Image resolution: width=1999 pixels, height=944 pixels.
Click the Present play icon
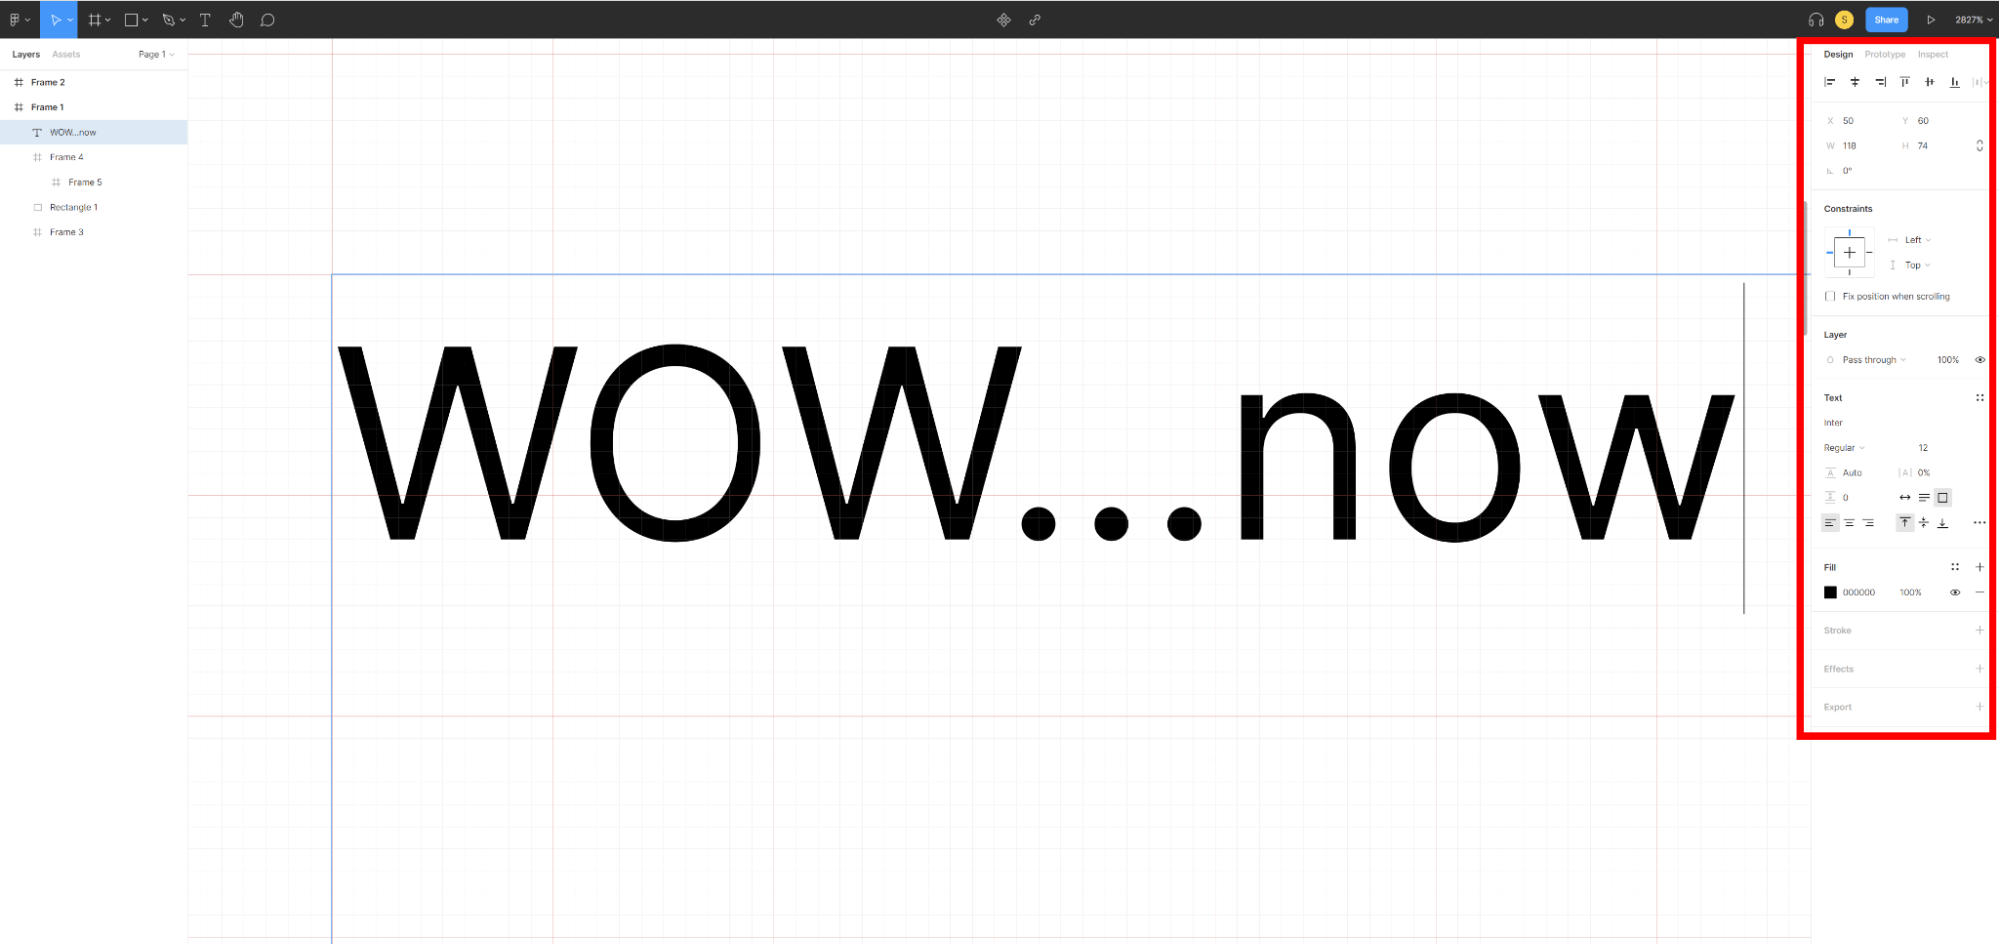pos(1931,19)
